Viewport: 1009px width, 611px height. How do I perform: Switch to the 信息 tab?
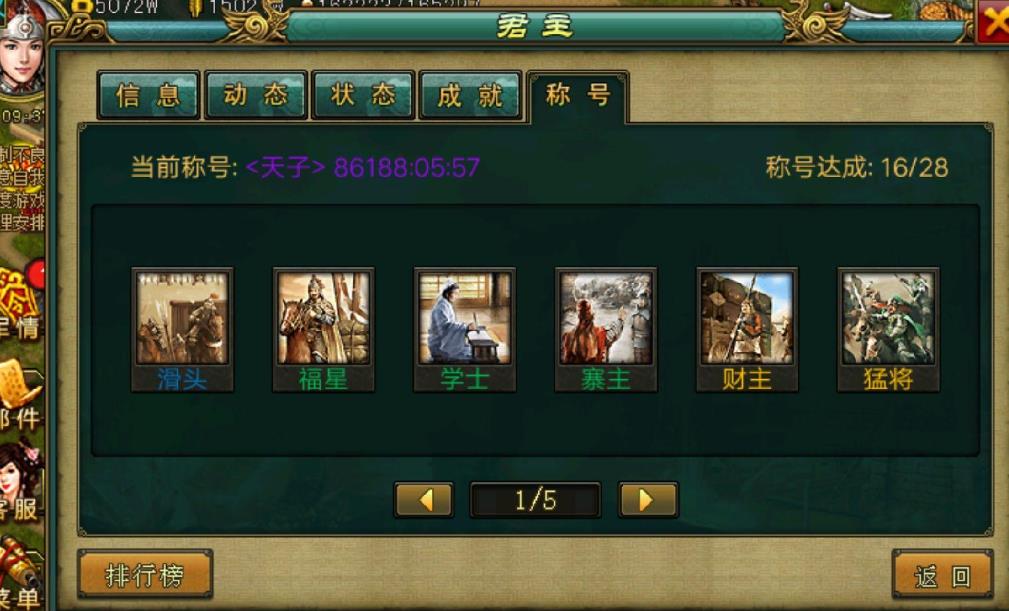coord(148,95)
